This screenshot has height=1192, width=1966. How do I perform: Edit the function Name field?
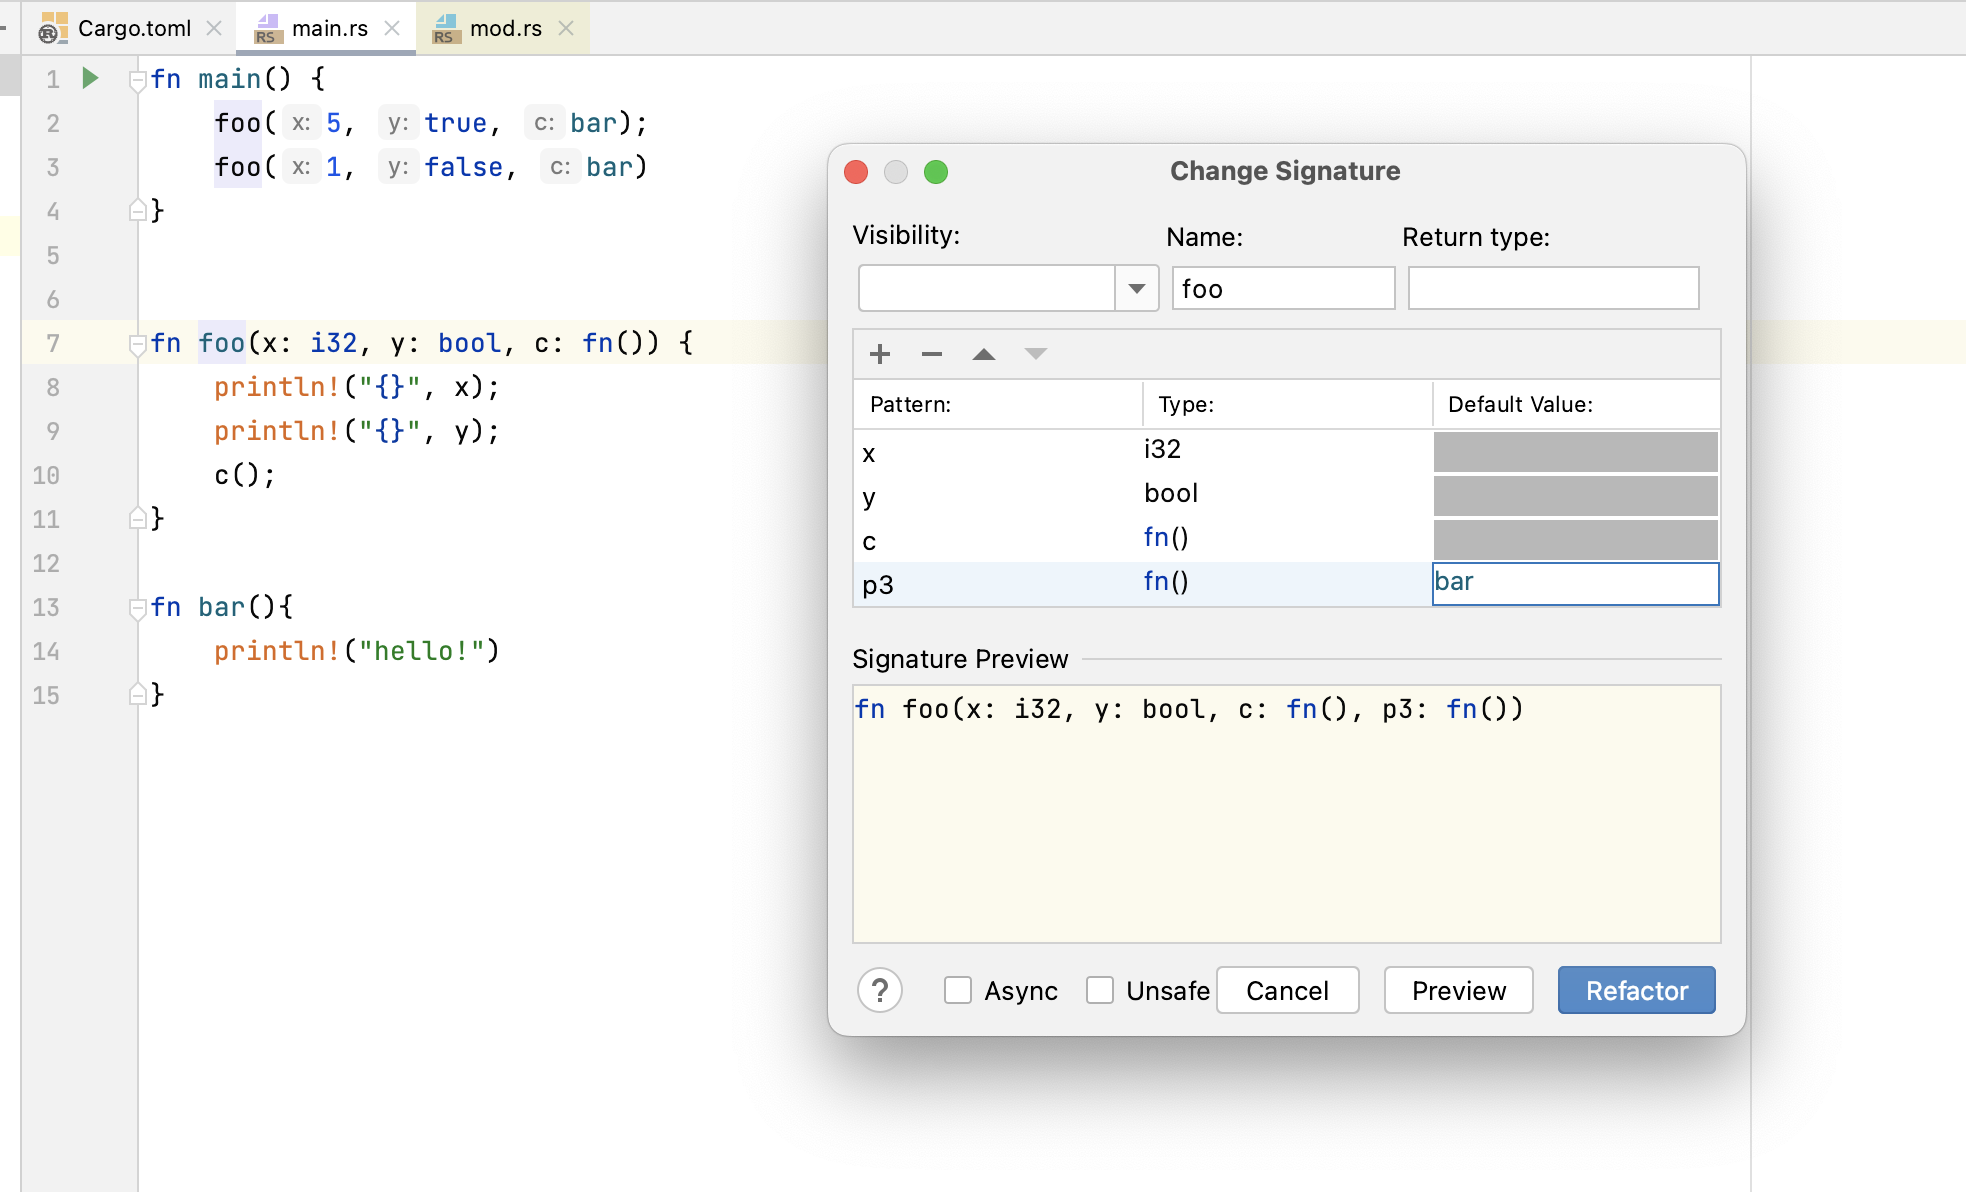click(x=1282, y=288)
